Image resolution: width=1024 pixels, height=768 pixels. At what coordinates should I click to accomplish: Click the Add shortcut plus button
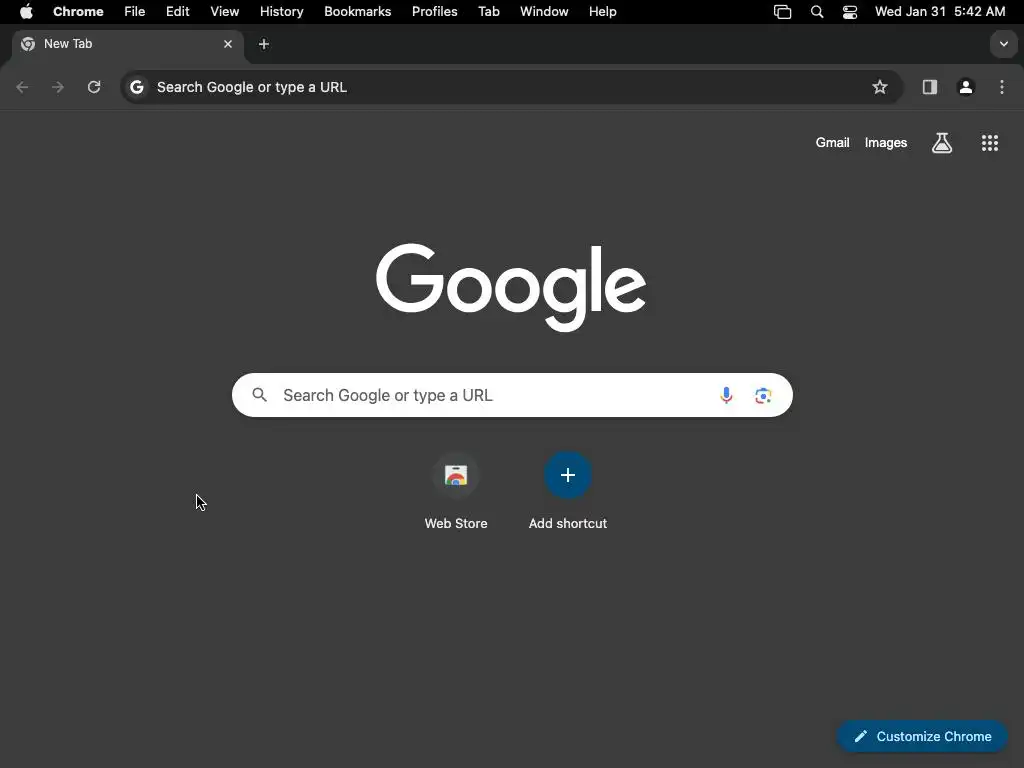[x=568, y=475]
